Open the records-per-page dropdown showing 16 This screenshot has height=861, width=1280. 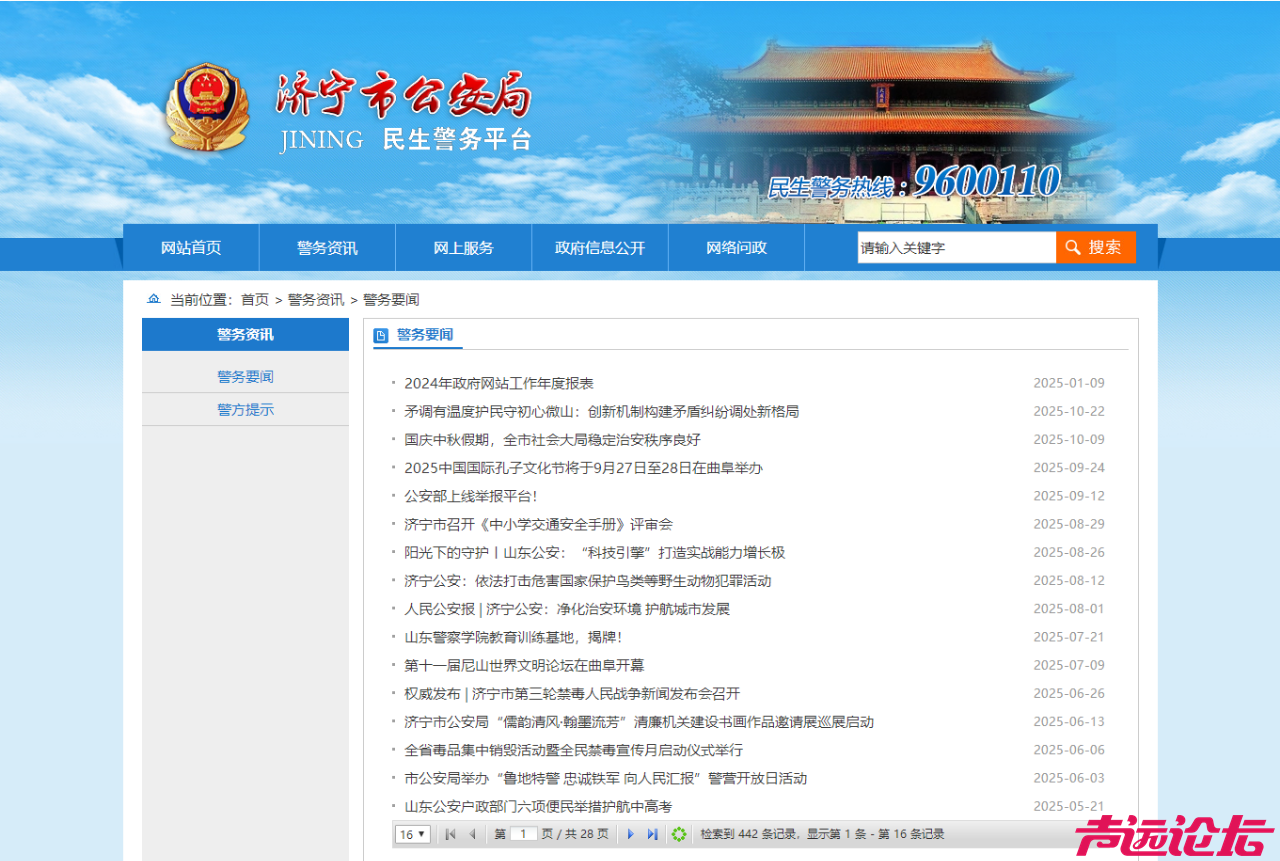click(412, 834)
